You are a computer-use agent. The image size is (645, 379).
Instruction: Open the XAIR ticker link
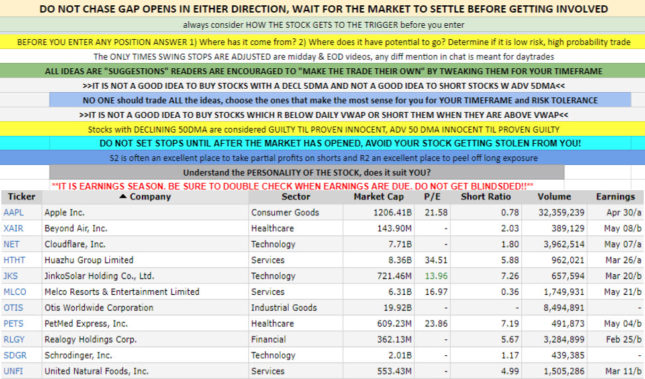(14, 228)
